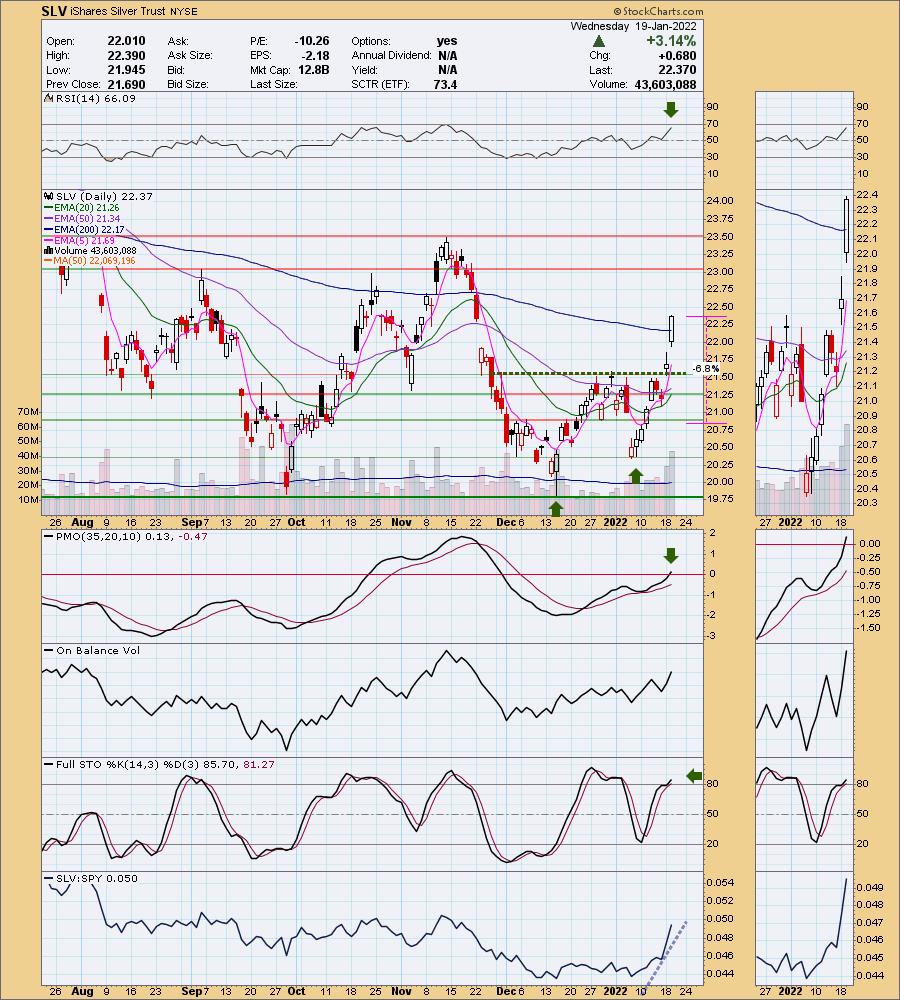
Task: Click the NYSE exchange label
Action: pos(184,11)
